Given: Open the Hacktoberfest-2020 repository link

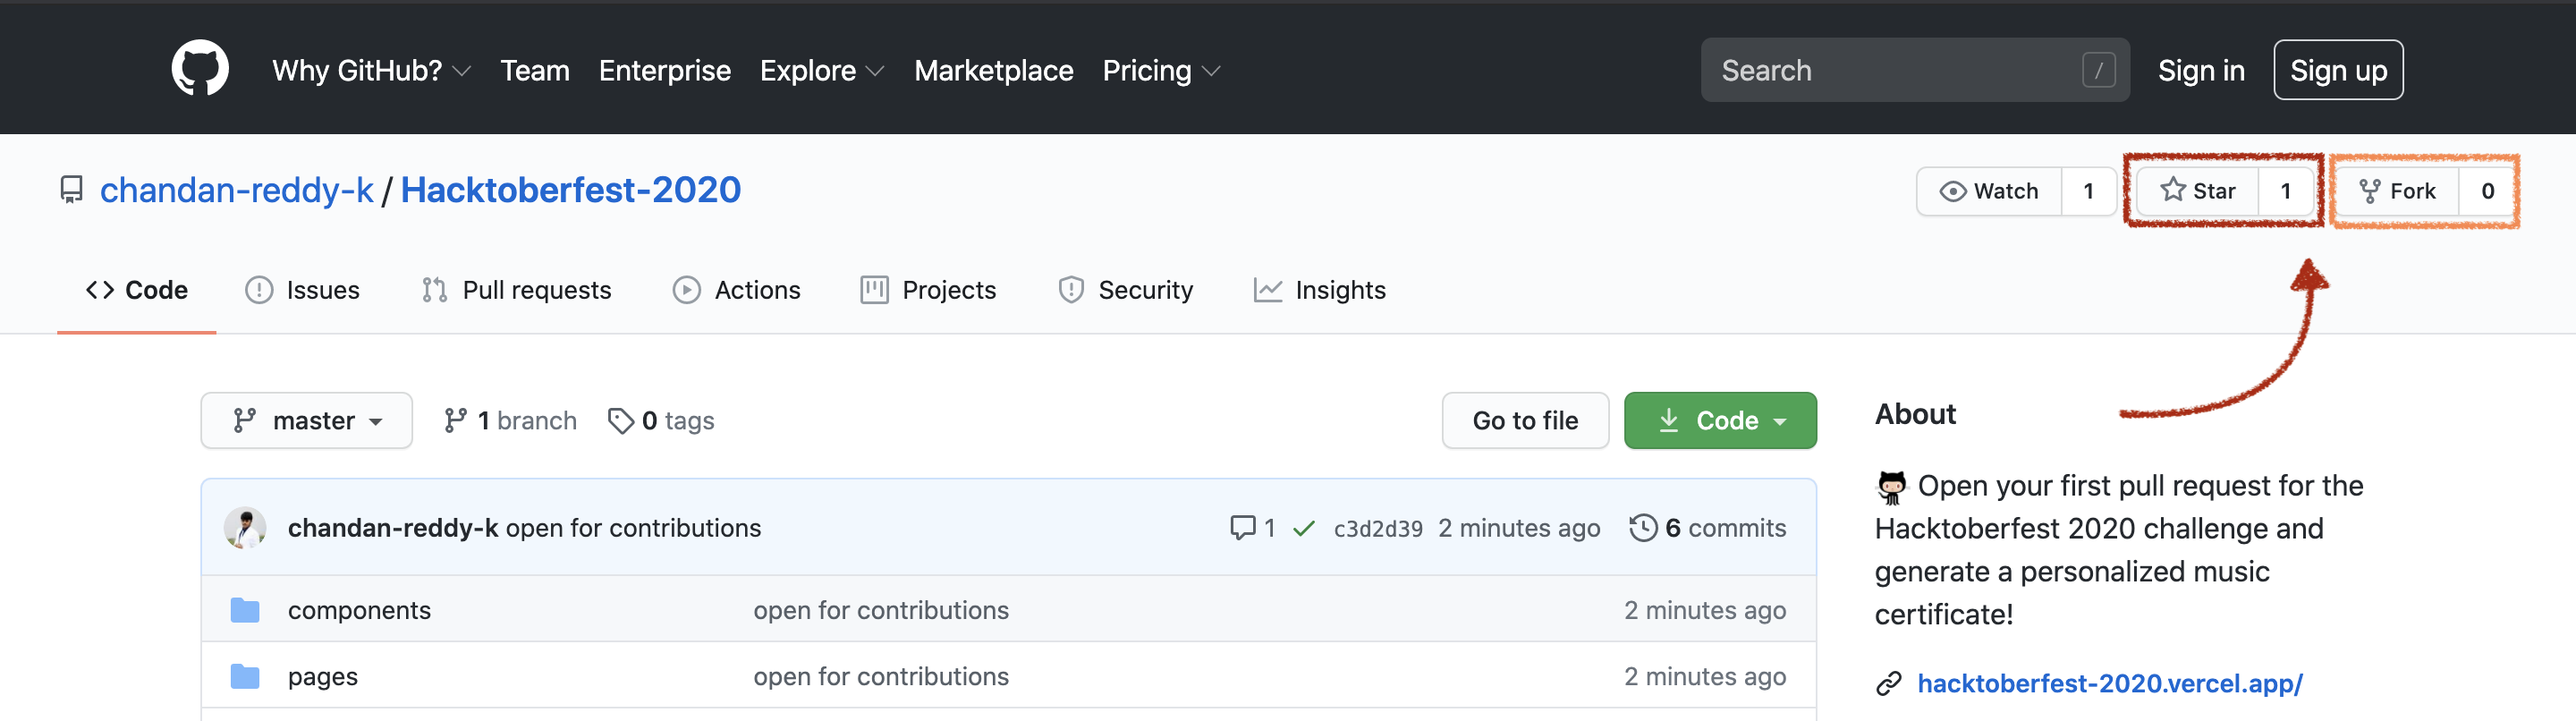Looking at the screenshot, I should (571, 190).
